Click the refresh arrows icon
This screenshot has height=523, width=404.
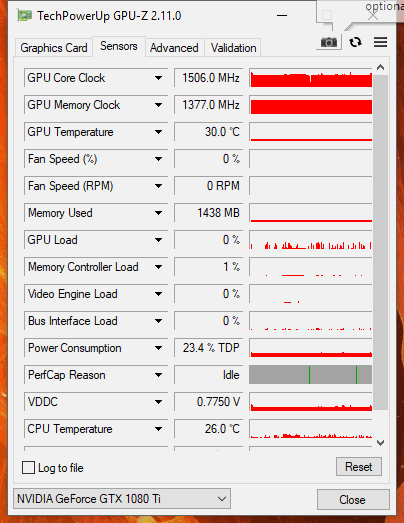click(x=355, y=42)
